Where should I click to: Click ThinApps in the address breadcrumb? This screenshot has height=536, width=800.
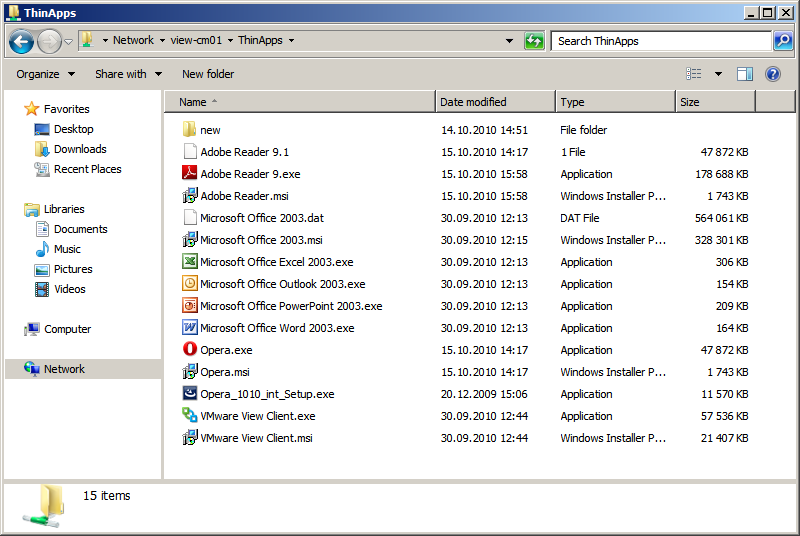[x=260, y=40]
